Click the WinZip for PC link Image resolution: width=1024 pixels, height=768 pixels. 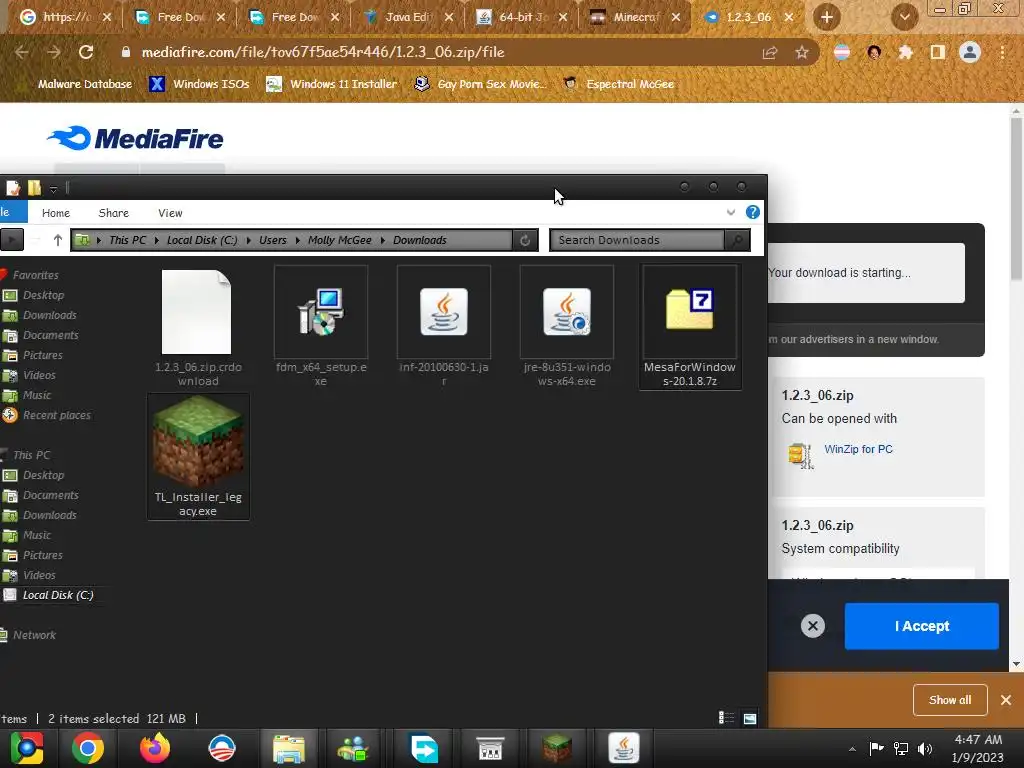(858, 449)
